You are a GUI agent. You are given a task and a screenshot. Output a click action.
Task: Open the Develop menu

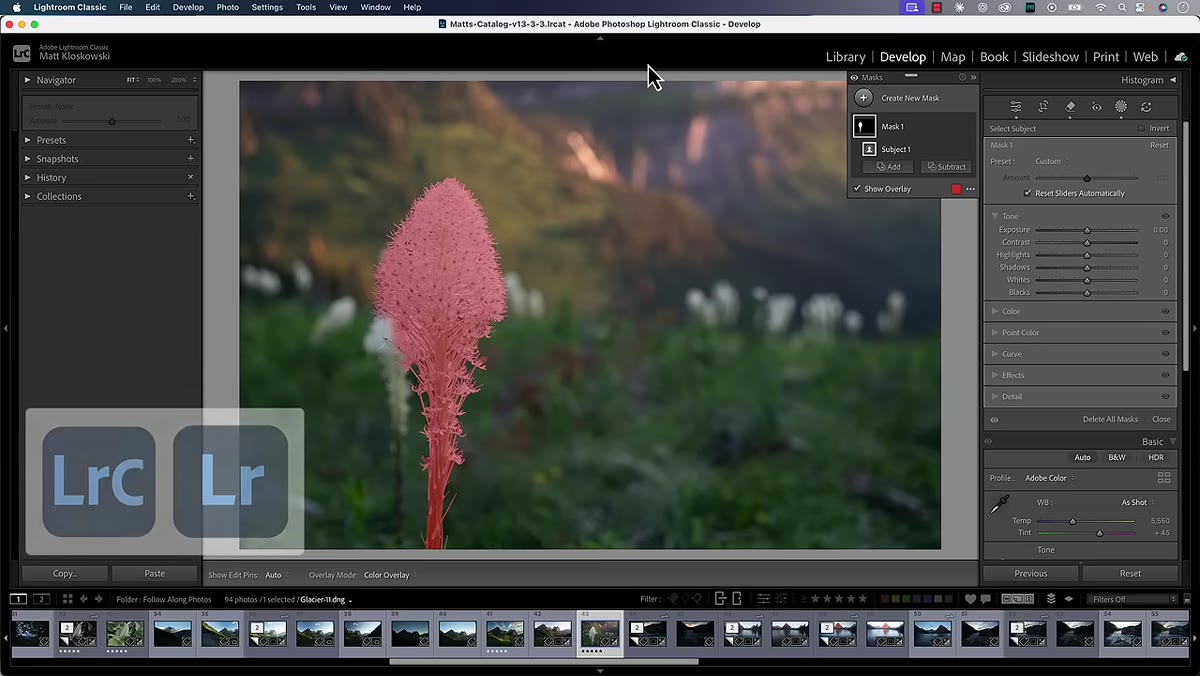coord(188,7)
